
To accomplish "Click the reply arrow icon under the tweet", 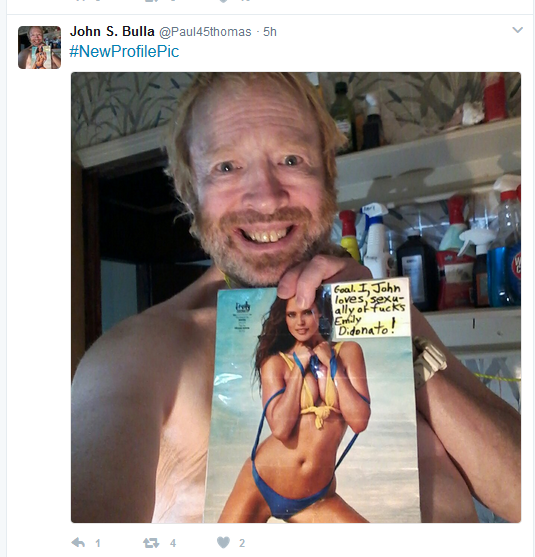I will 78,542.
